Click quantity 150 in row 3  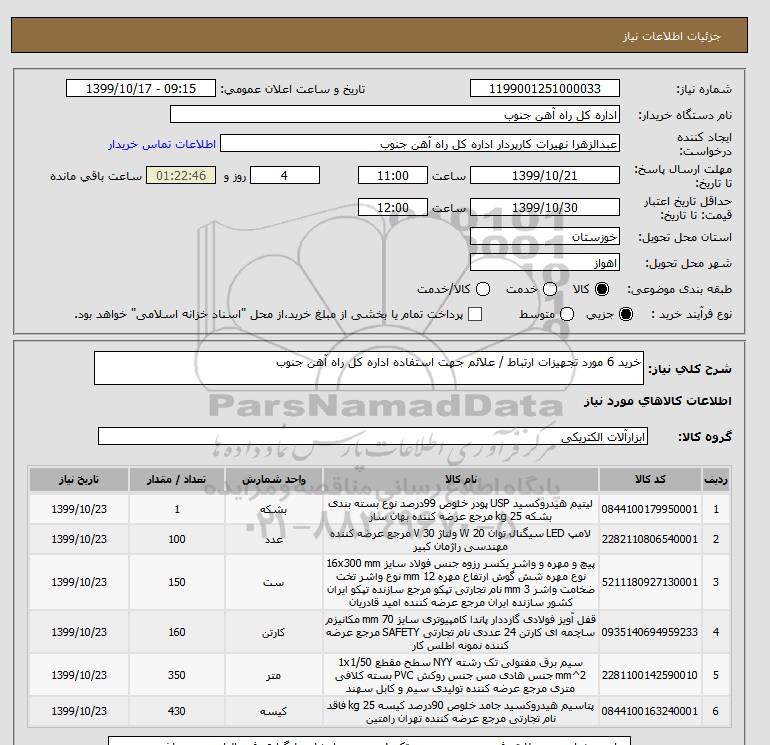[x=177, y=582]
